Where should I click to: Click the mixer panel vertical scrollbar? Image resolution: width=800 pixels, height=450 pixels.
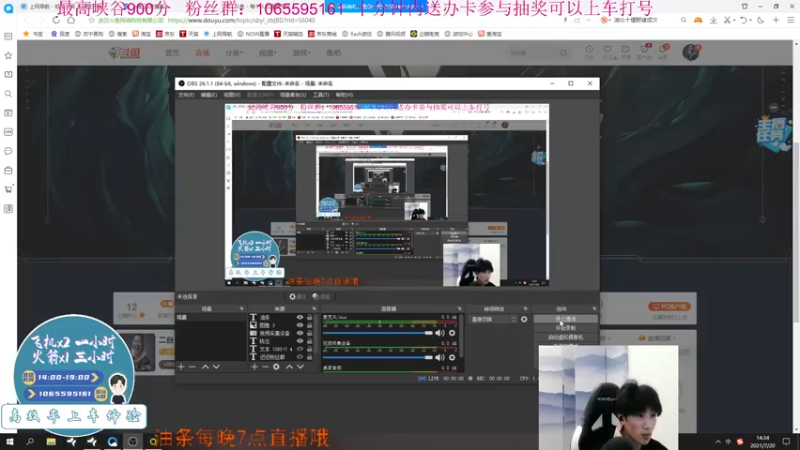(x=462, y=335)
